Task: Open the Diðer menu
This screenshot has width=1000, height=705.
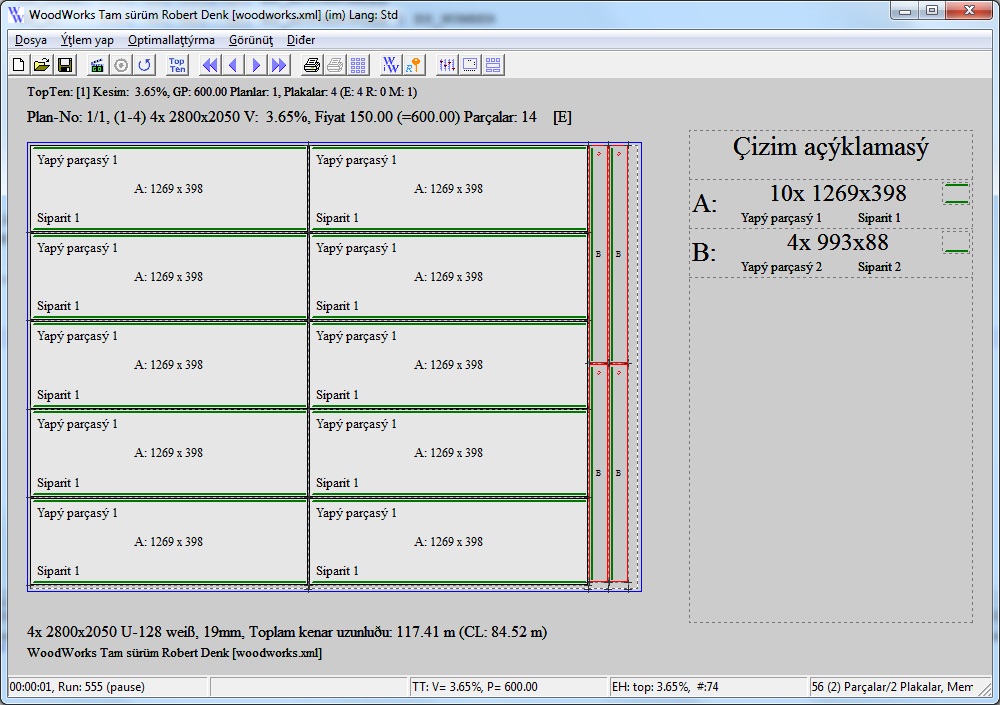Action: pyautogui.click(x=300, y=40)
